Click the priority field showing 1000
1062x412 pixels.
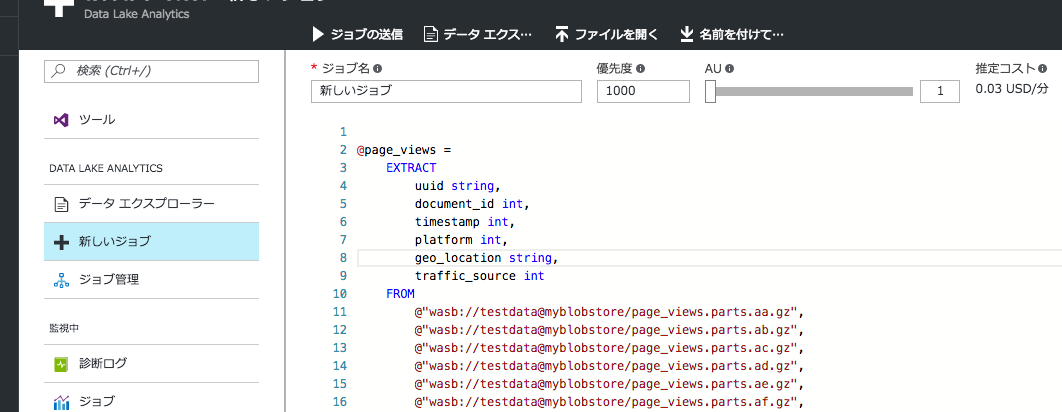pyautogui.click(x=643, y=91)
